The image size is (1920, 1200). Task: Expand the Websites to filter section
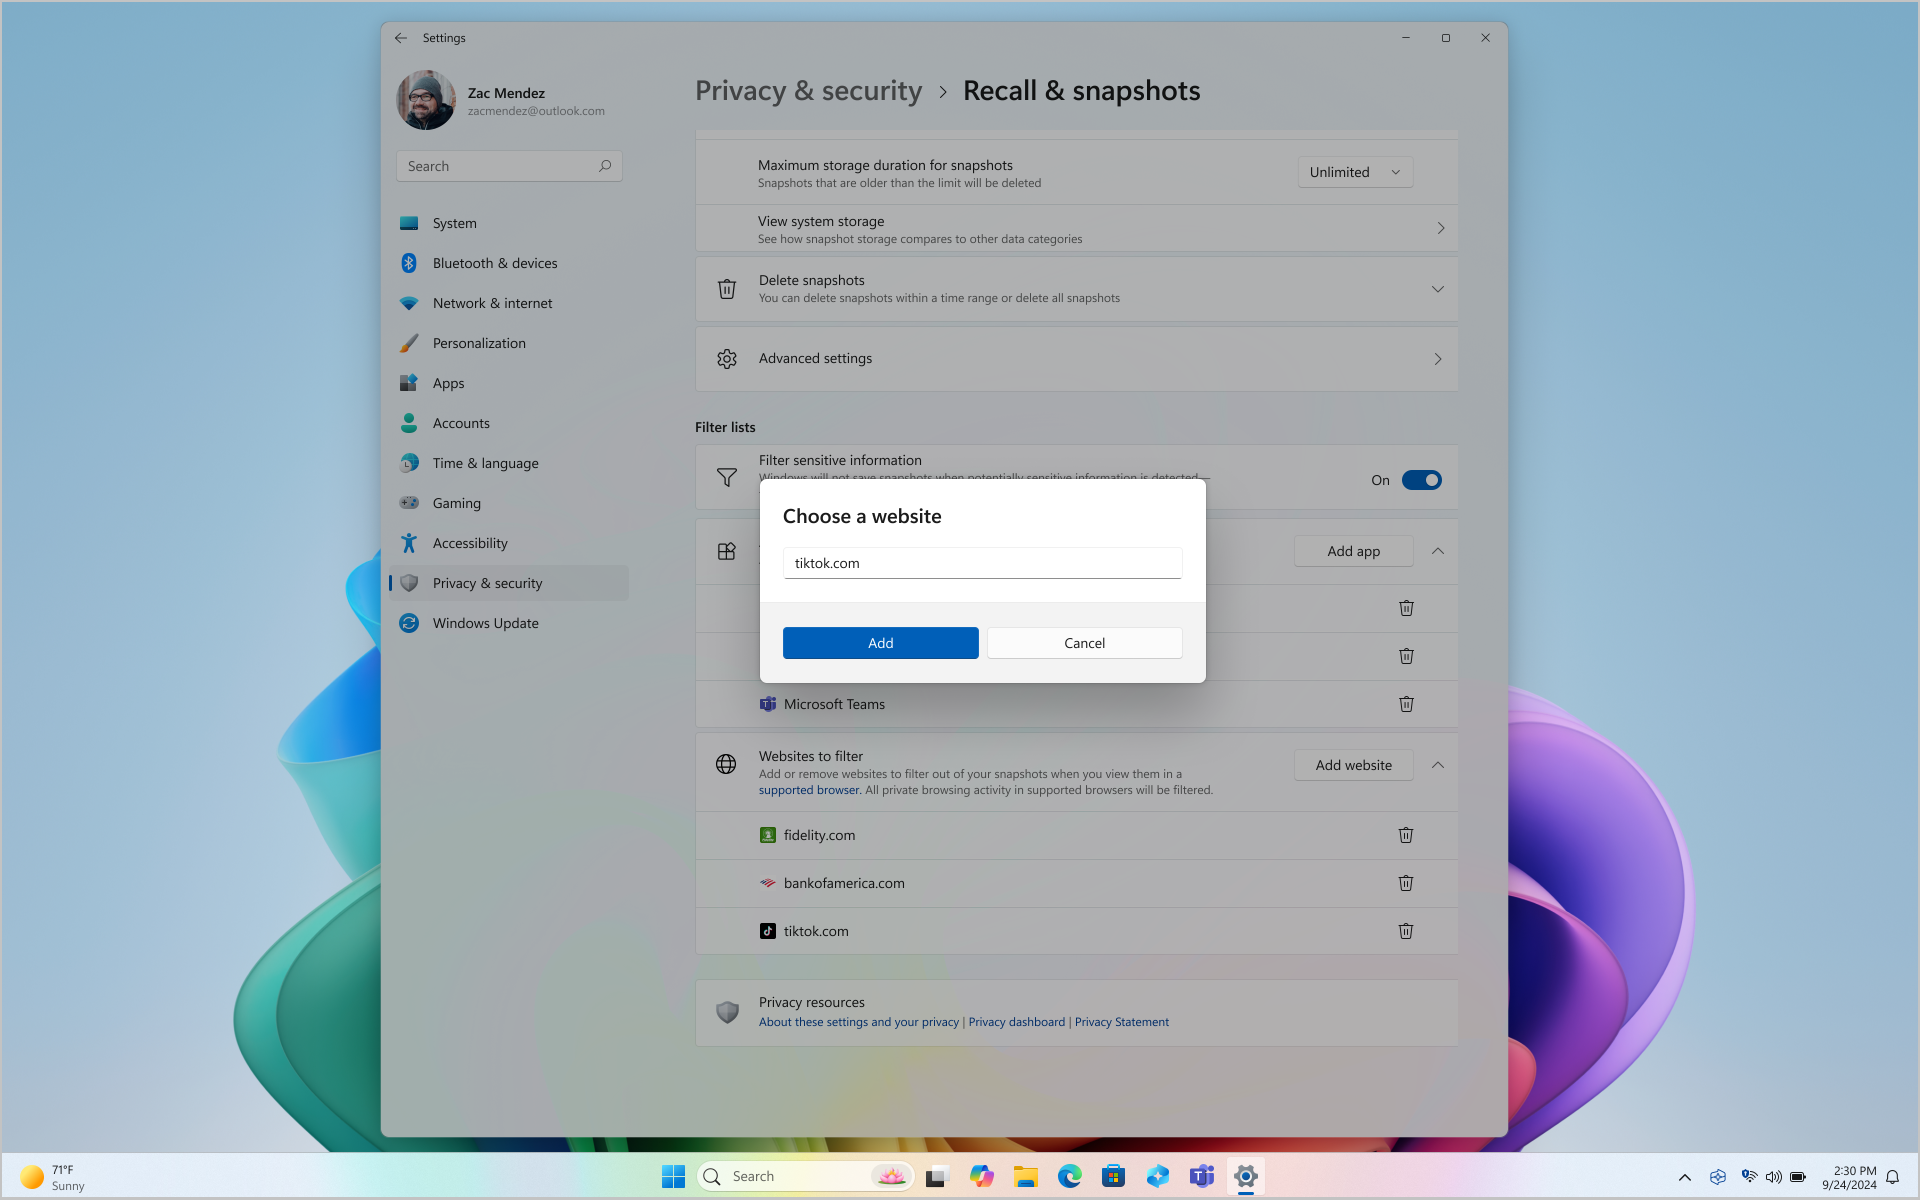click(1438, 765)
